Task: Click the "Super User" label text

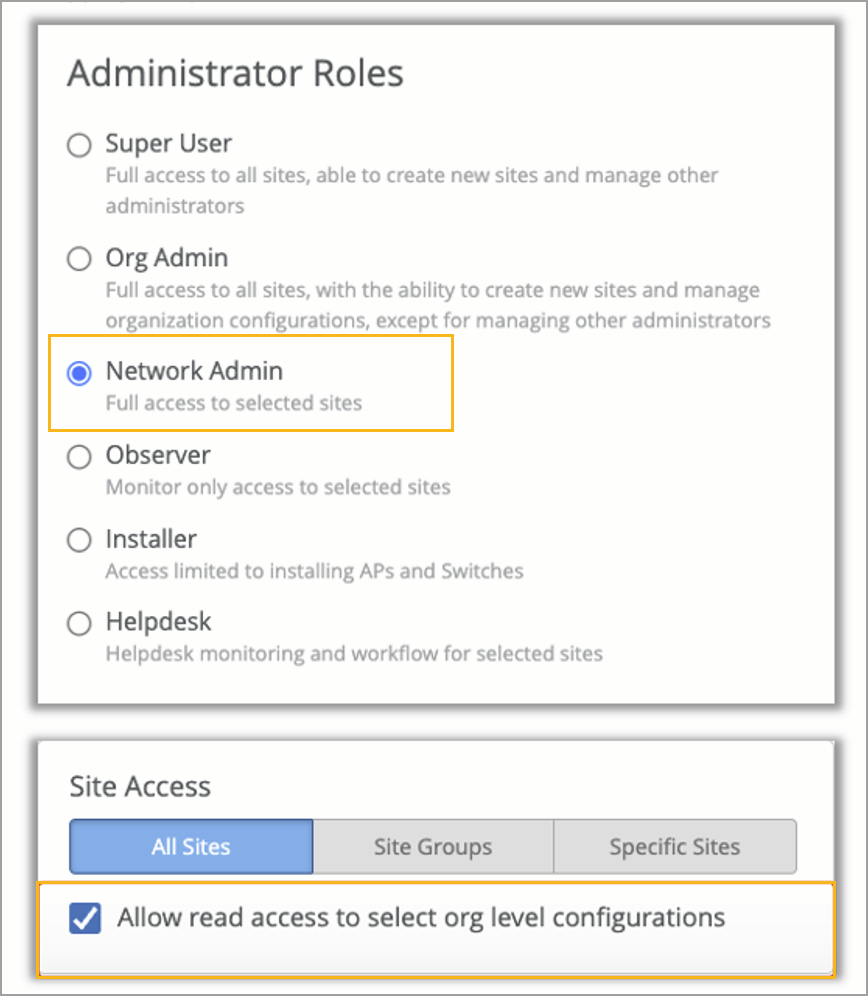Action: click(169, 144)
